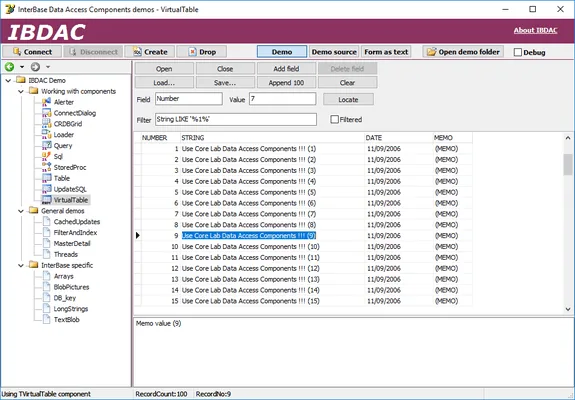Open the About IBDAC link
This screenshot has width=575, height=400.
tap(535, 30)
